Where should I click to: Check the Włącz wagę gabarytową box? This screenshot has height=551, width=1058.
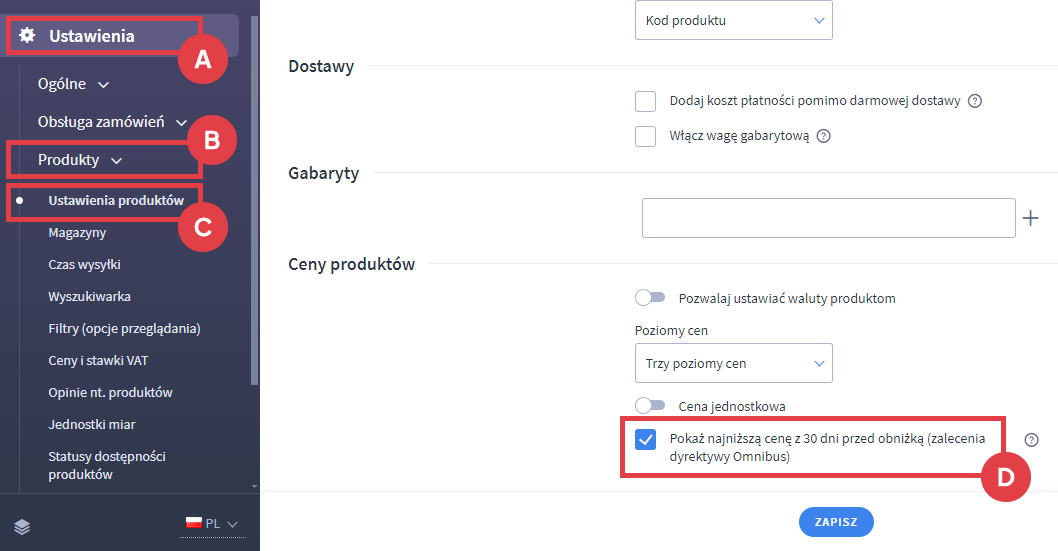coord(645,136)
